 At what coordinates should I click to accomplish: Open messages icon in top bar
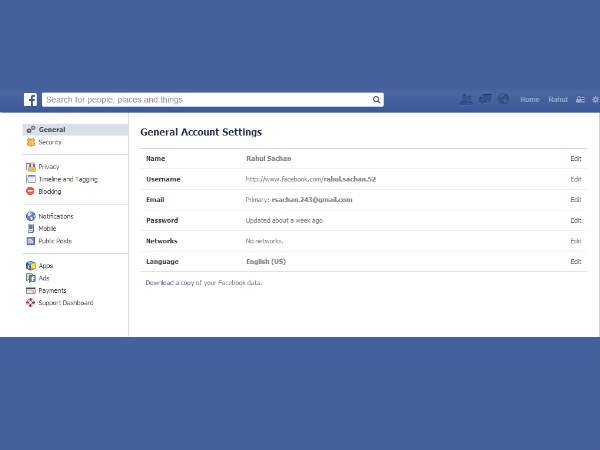485,99
